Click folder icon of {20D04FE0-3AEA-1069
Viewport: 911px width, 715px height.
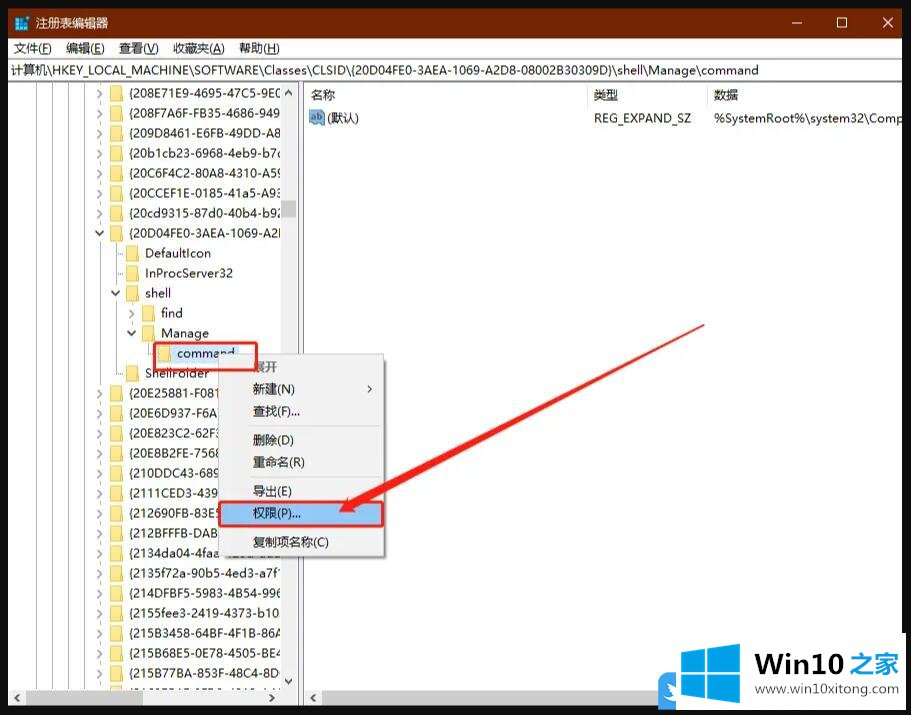(116, 233)
